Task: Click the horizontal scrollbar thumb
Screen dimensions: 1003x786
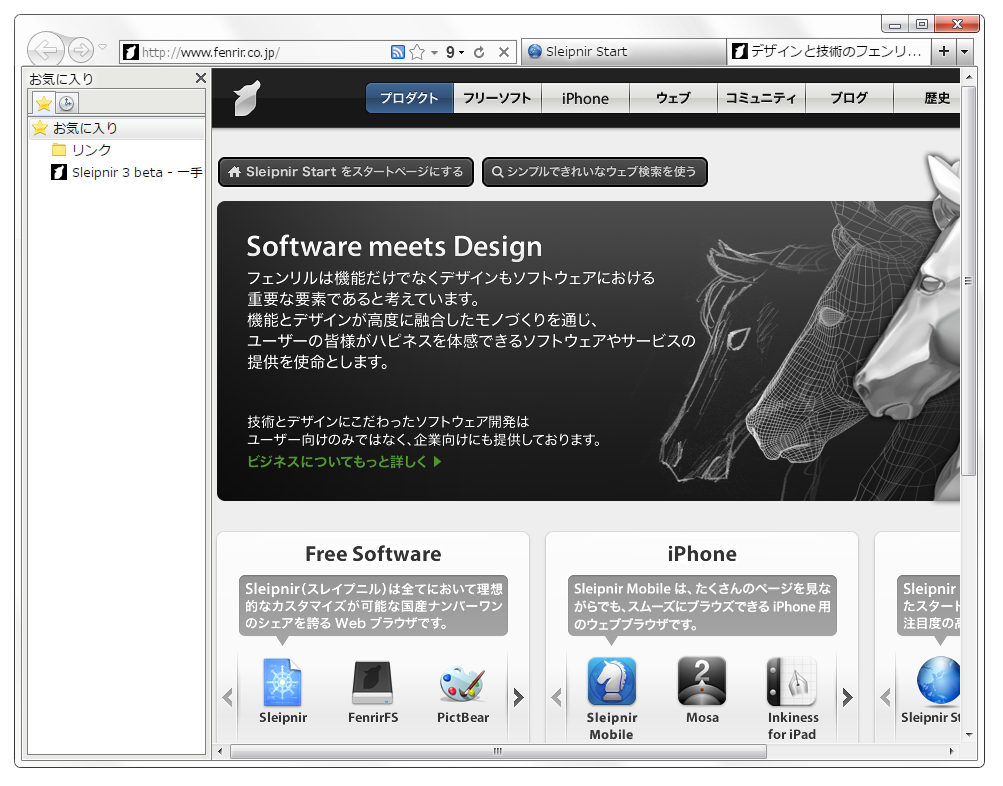Action: (498, 751)
